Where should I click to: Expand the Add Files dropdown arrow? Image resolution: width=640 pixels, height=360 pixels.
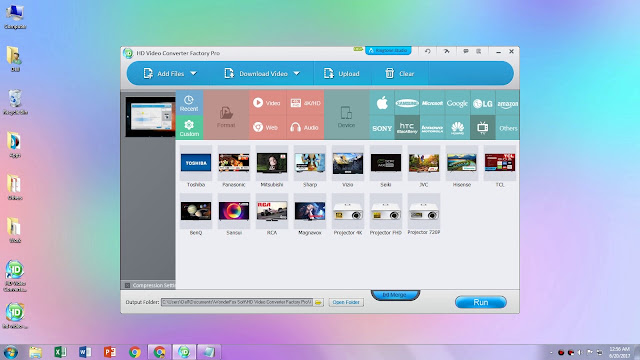point(193,73)
